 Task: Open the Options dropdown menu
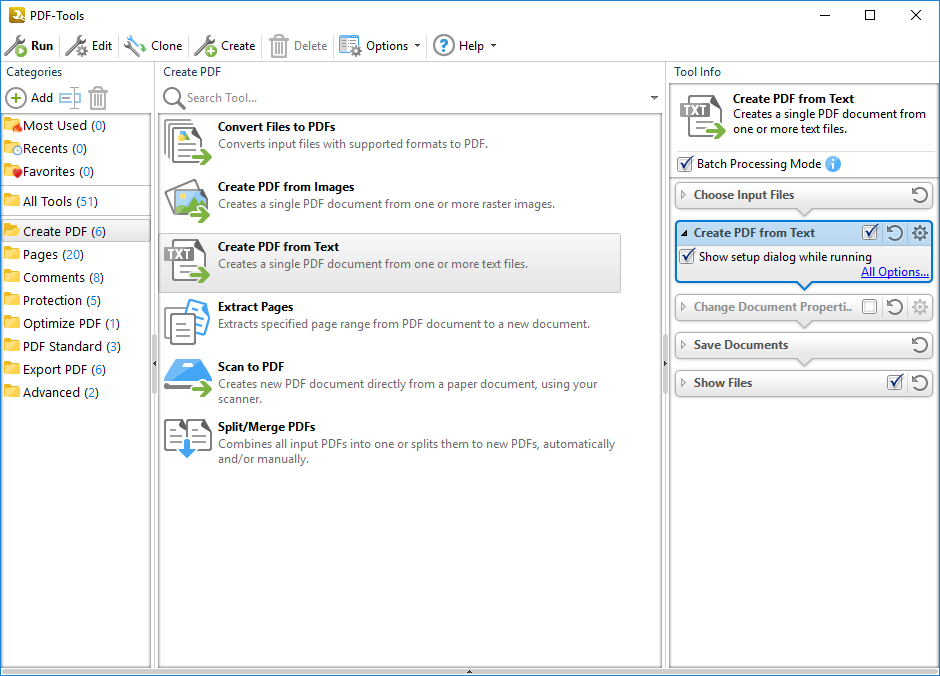click(x=380, y=46)
